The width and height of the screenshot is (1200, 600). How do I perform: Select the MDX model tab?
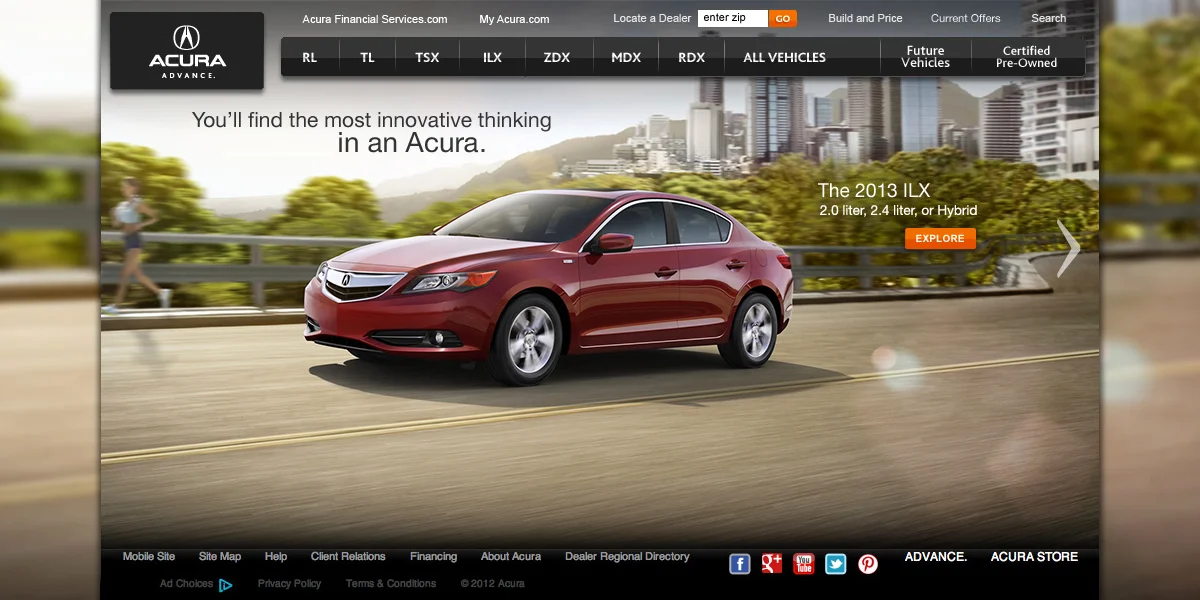[626, 58]
